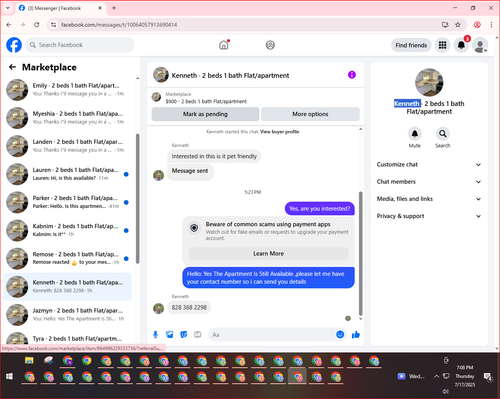Open the emoji picker
Viewport: 500px width, 399px height.
(340, 334)
